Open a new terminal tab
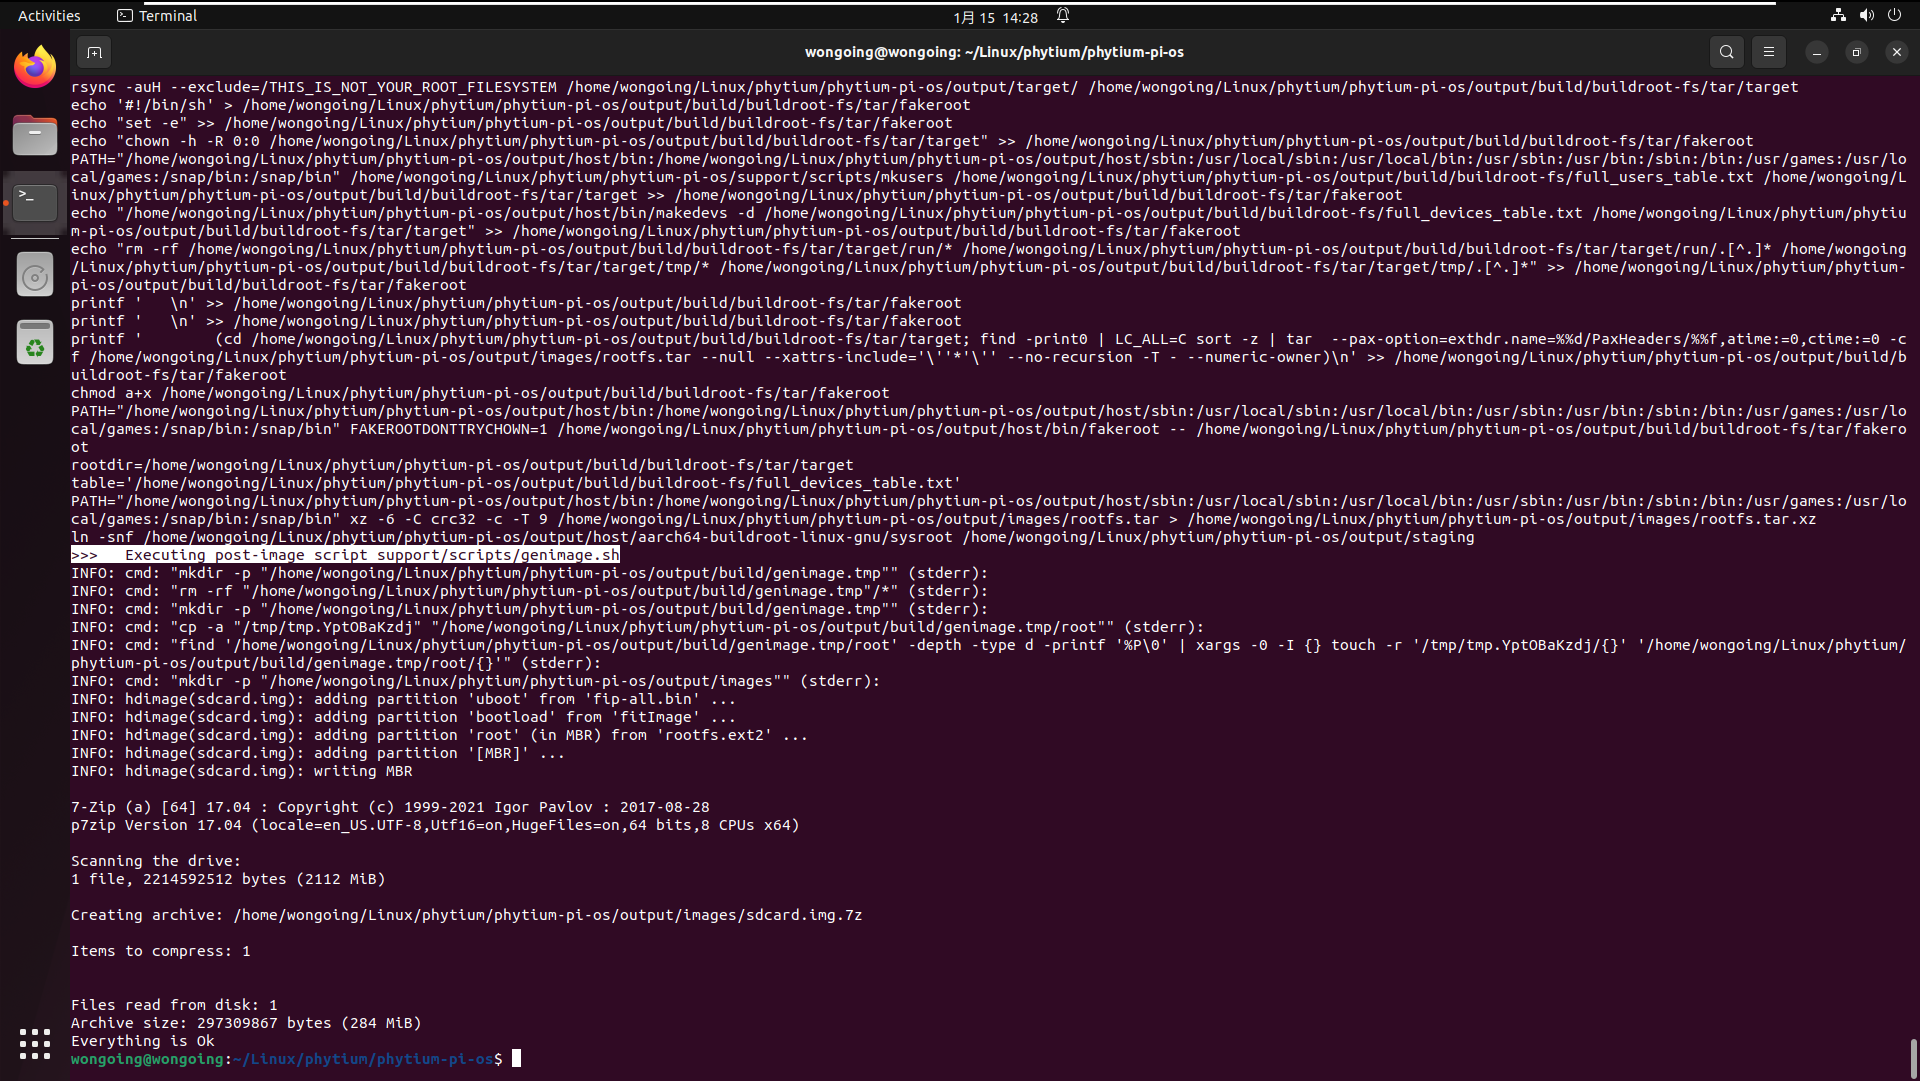Screen dimensions: 1920x1081 point(94,52)
